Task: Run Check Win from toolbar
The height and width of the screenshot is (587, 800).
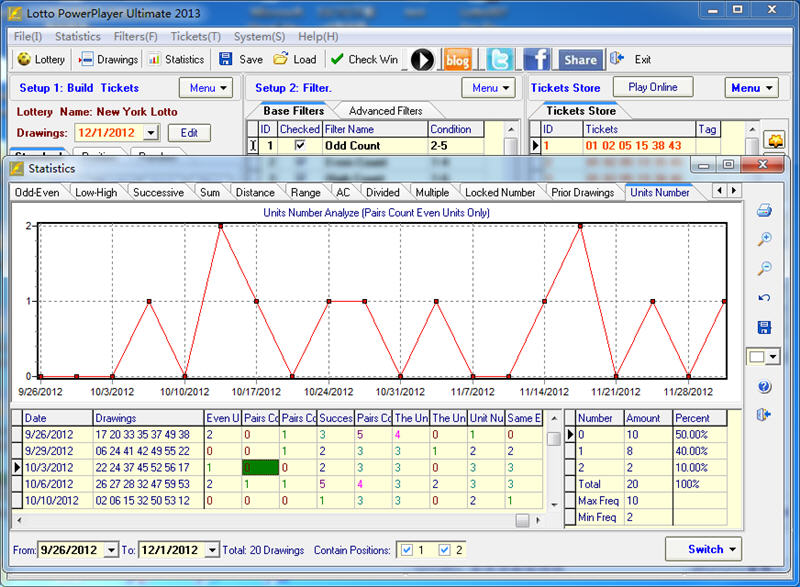Action: click(x=364, y=59)
